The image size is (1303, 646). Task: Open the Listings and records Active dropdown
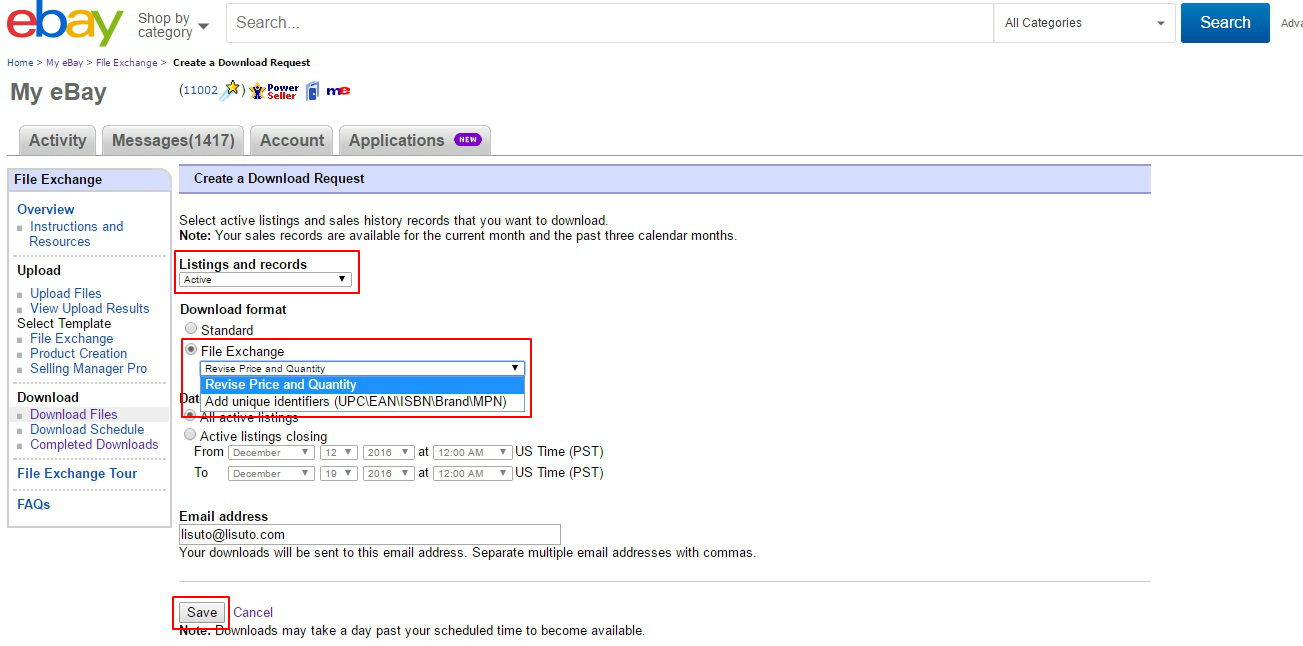click(x=265, y=279)
